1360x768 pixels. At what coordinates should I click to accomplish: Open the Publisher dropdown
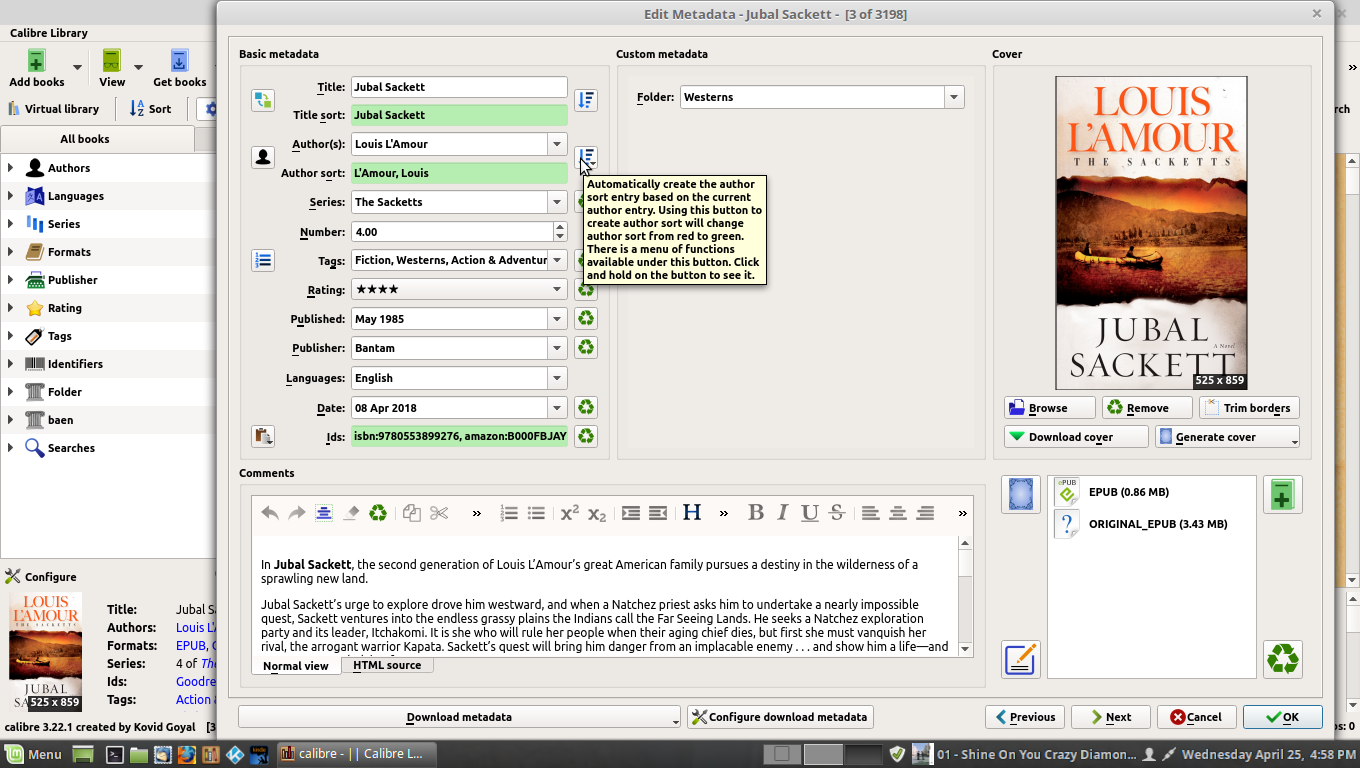557,348
